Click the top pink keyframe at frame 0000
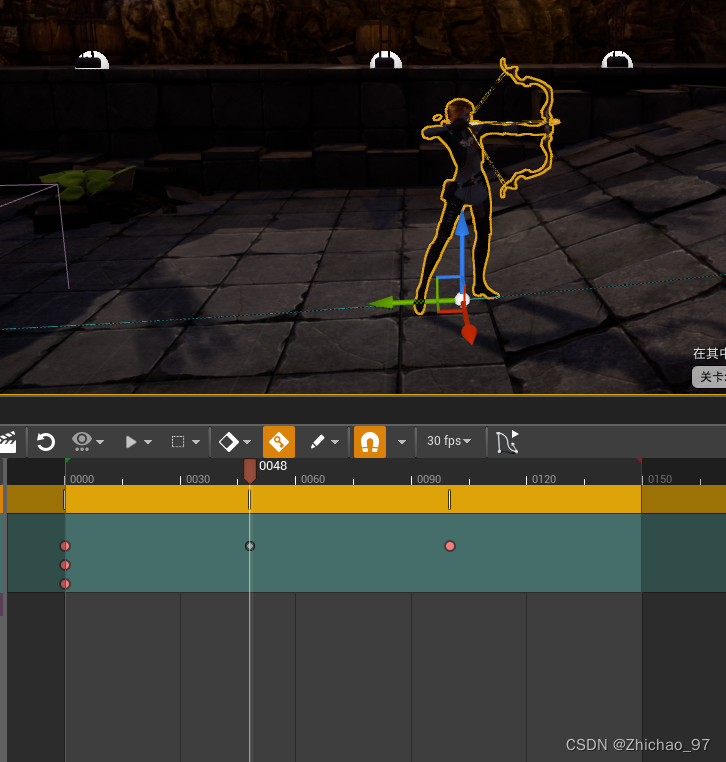The image size is (726, 762). point(65,546)
